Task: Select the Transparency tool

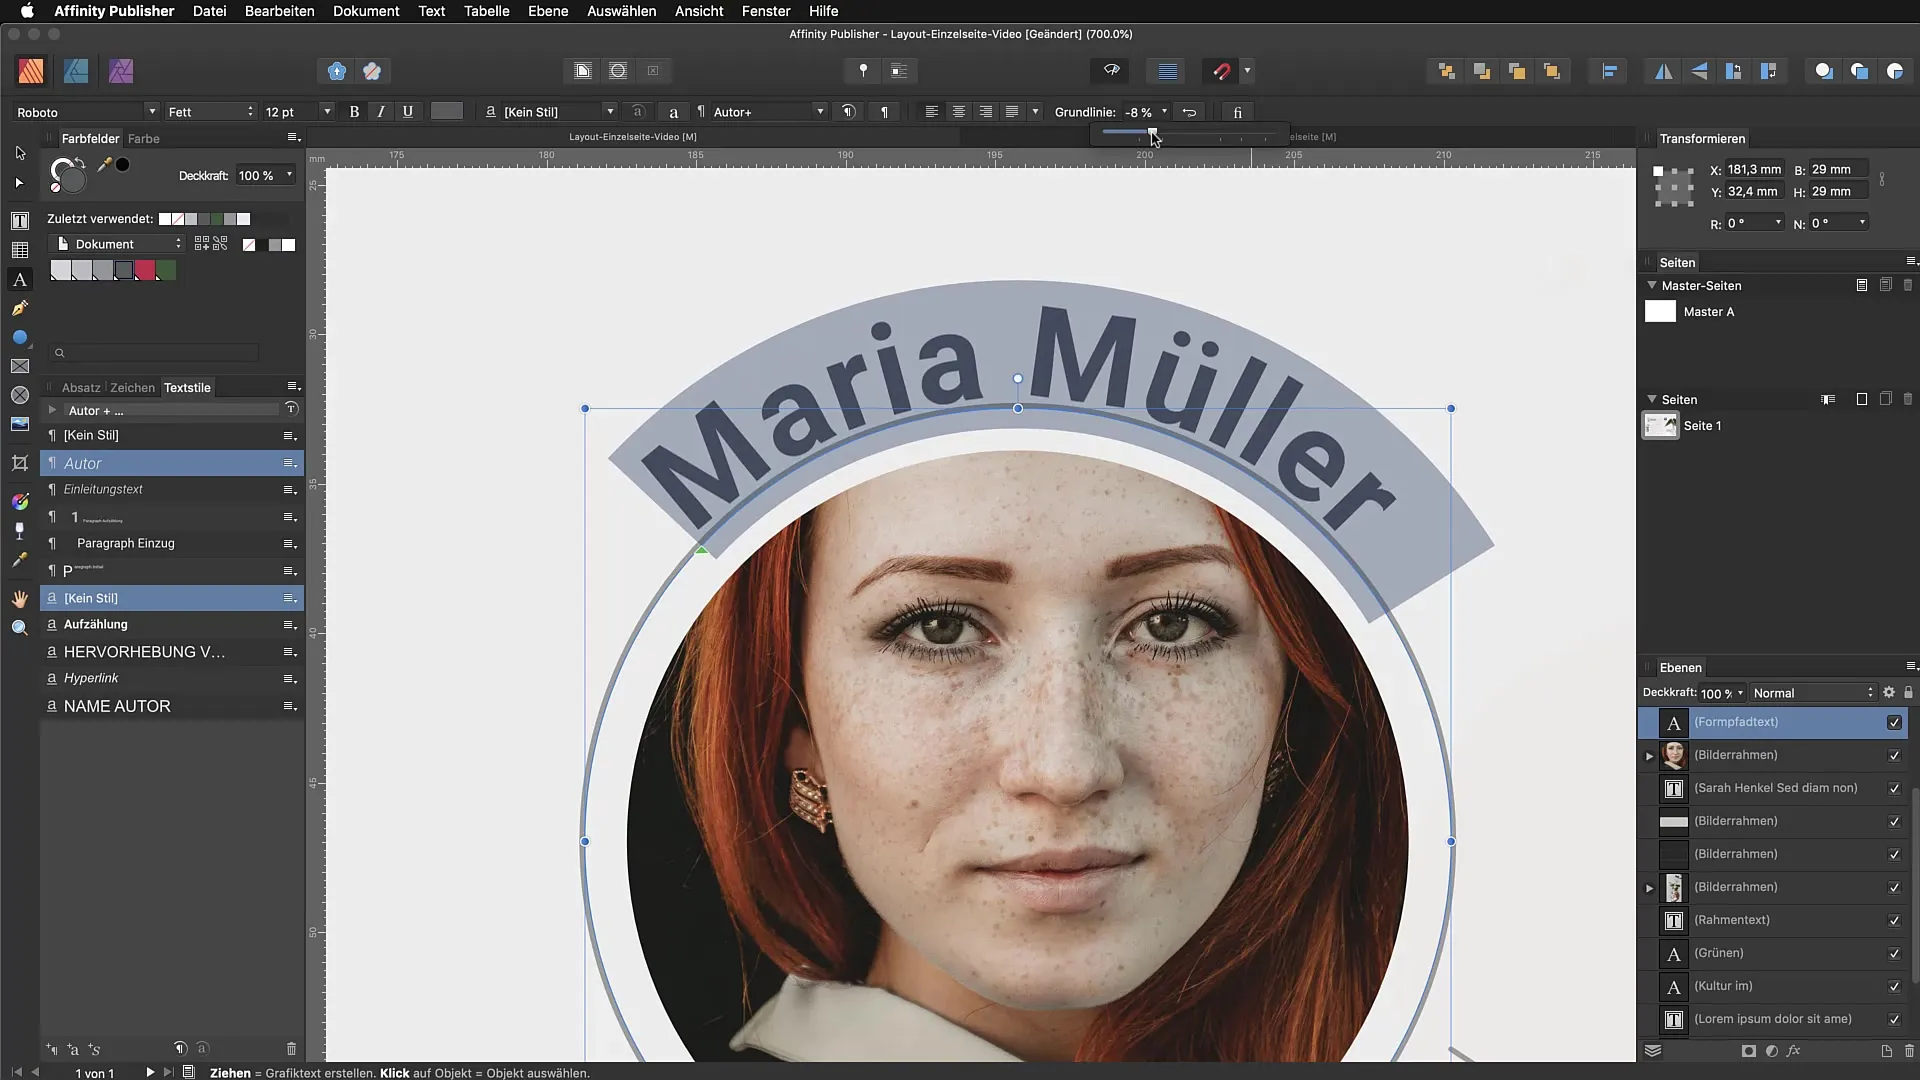Action: point(20,530)
